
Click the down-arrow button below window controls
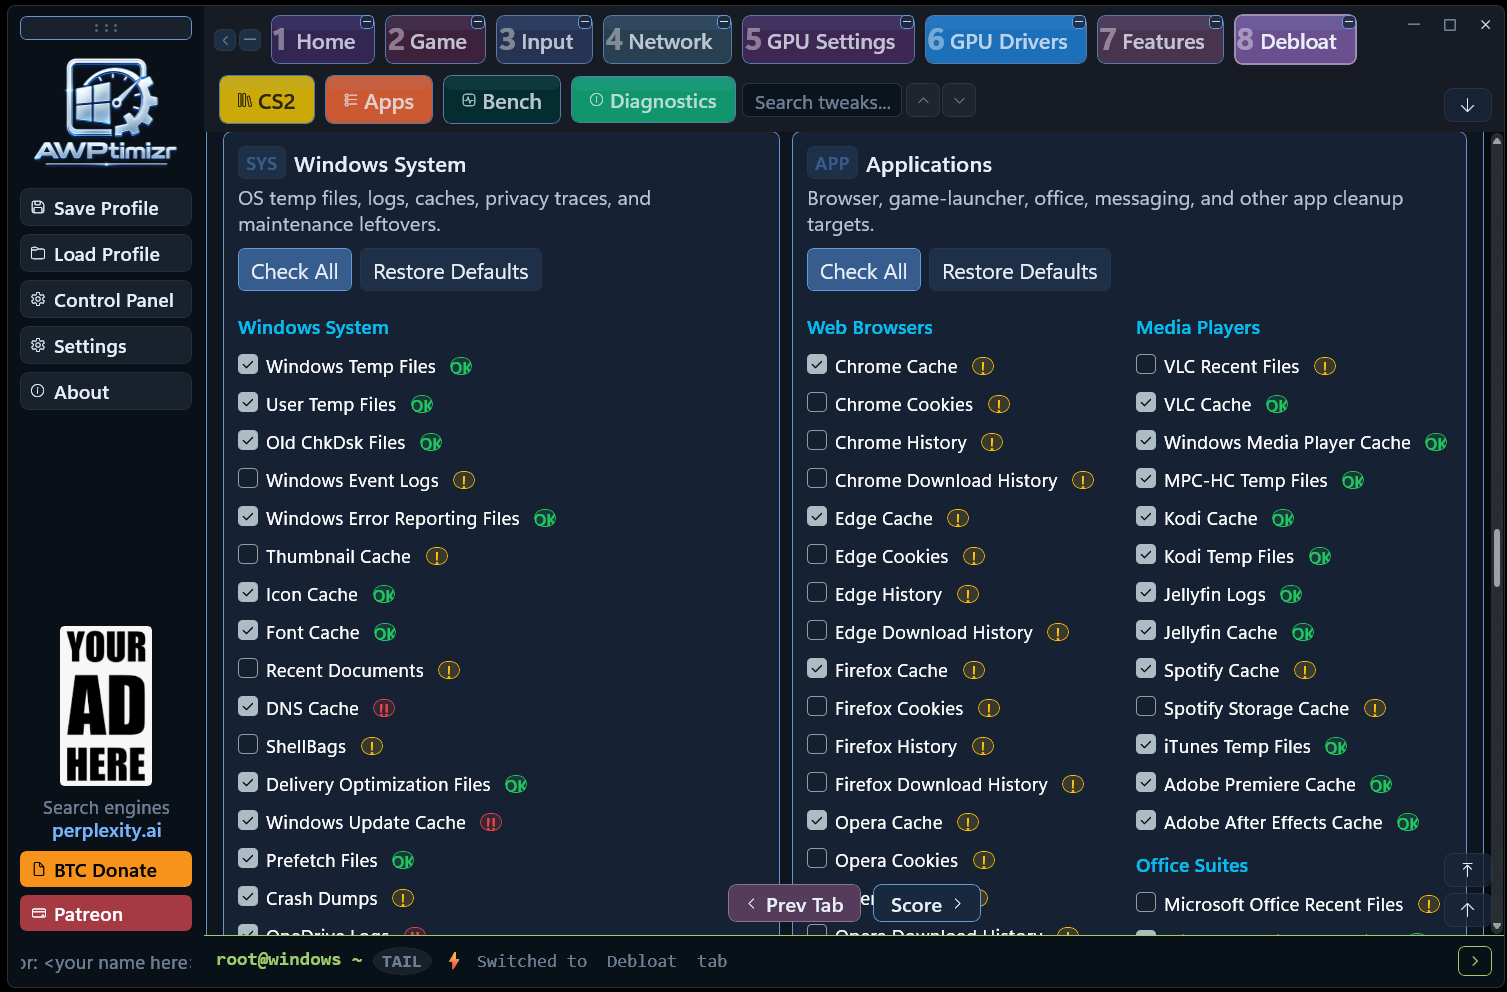click(1468, 105)
